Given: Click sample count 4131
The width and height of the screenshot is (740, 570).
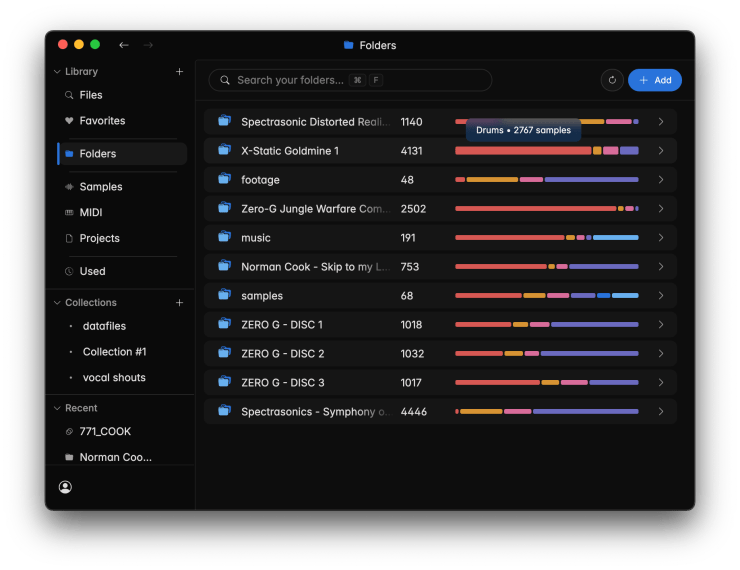Looking at the screenshot, I should coord(411,151).
